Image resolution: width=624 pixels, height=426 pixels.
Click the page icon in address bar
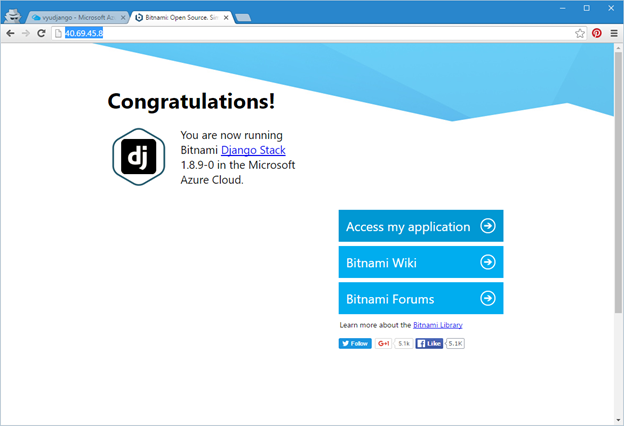[58, 33]
